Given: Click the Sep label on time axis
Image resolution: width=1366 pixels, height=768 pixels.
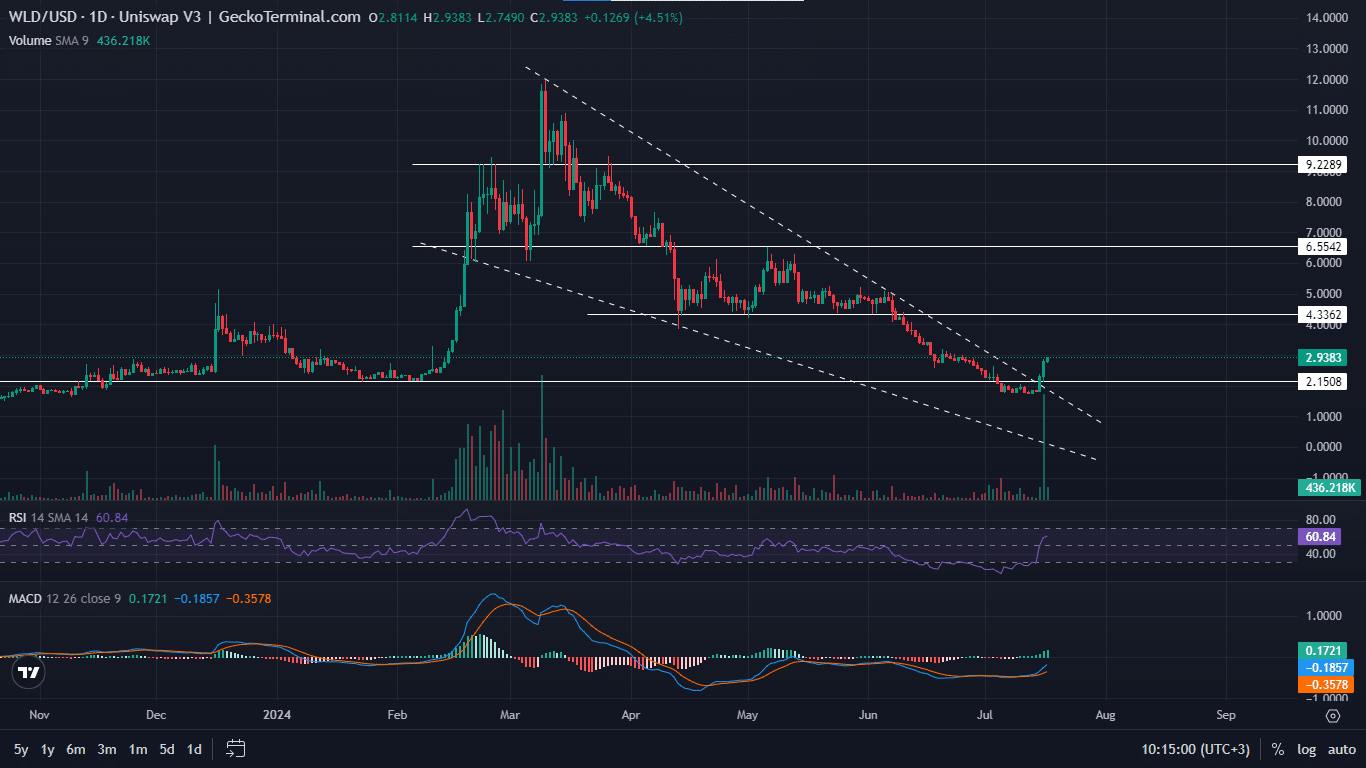Looking at the screenshot, I should [1226, 715].
